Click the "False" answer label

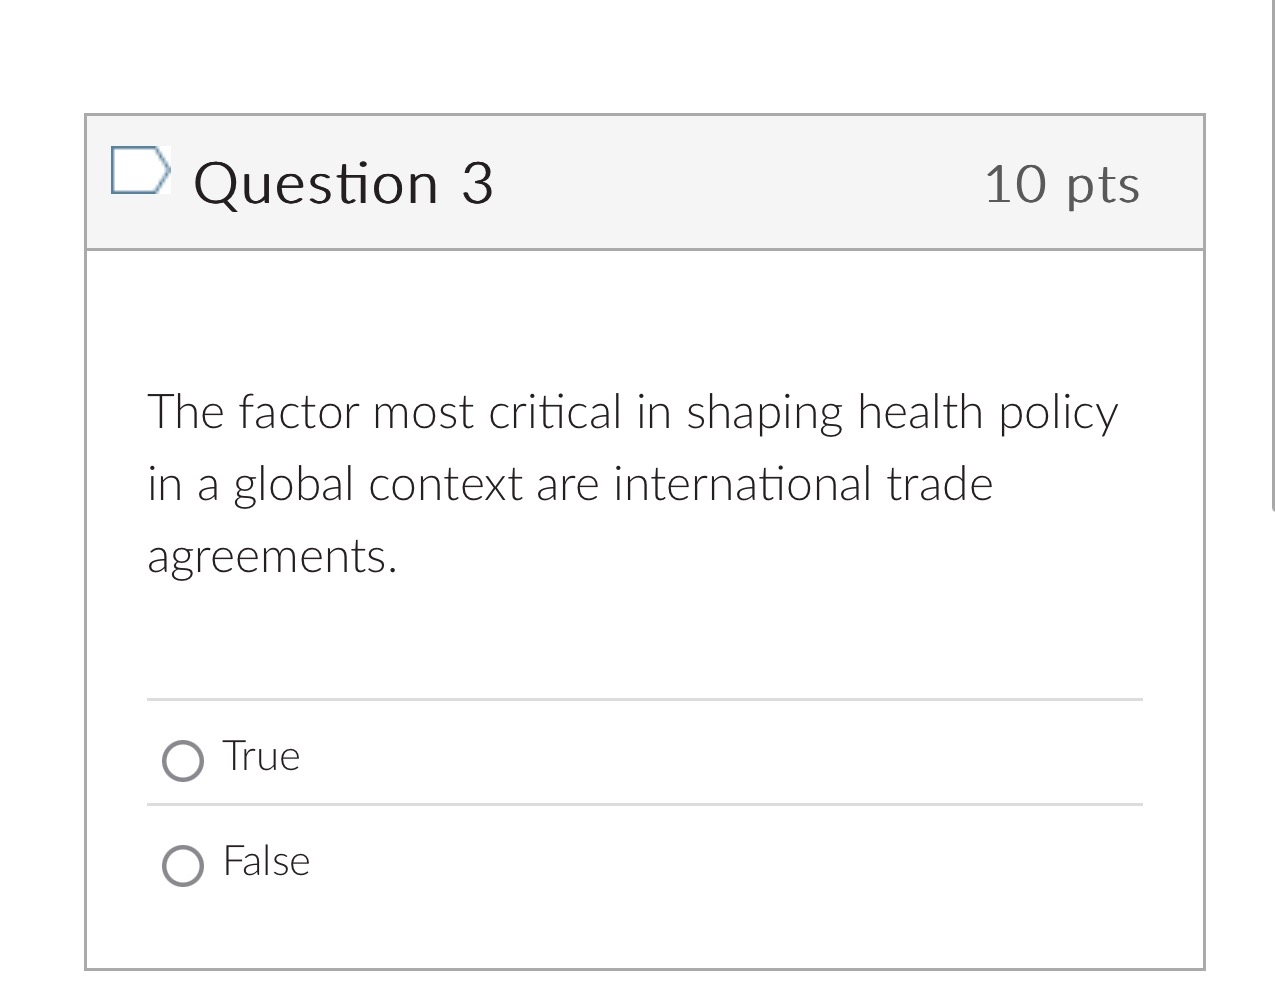[x=266, y=861]
